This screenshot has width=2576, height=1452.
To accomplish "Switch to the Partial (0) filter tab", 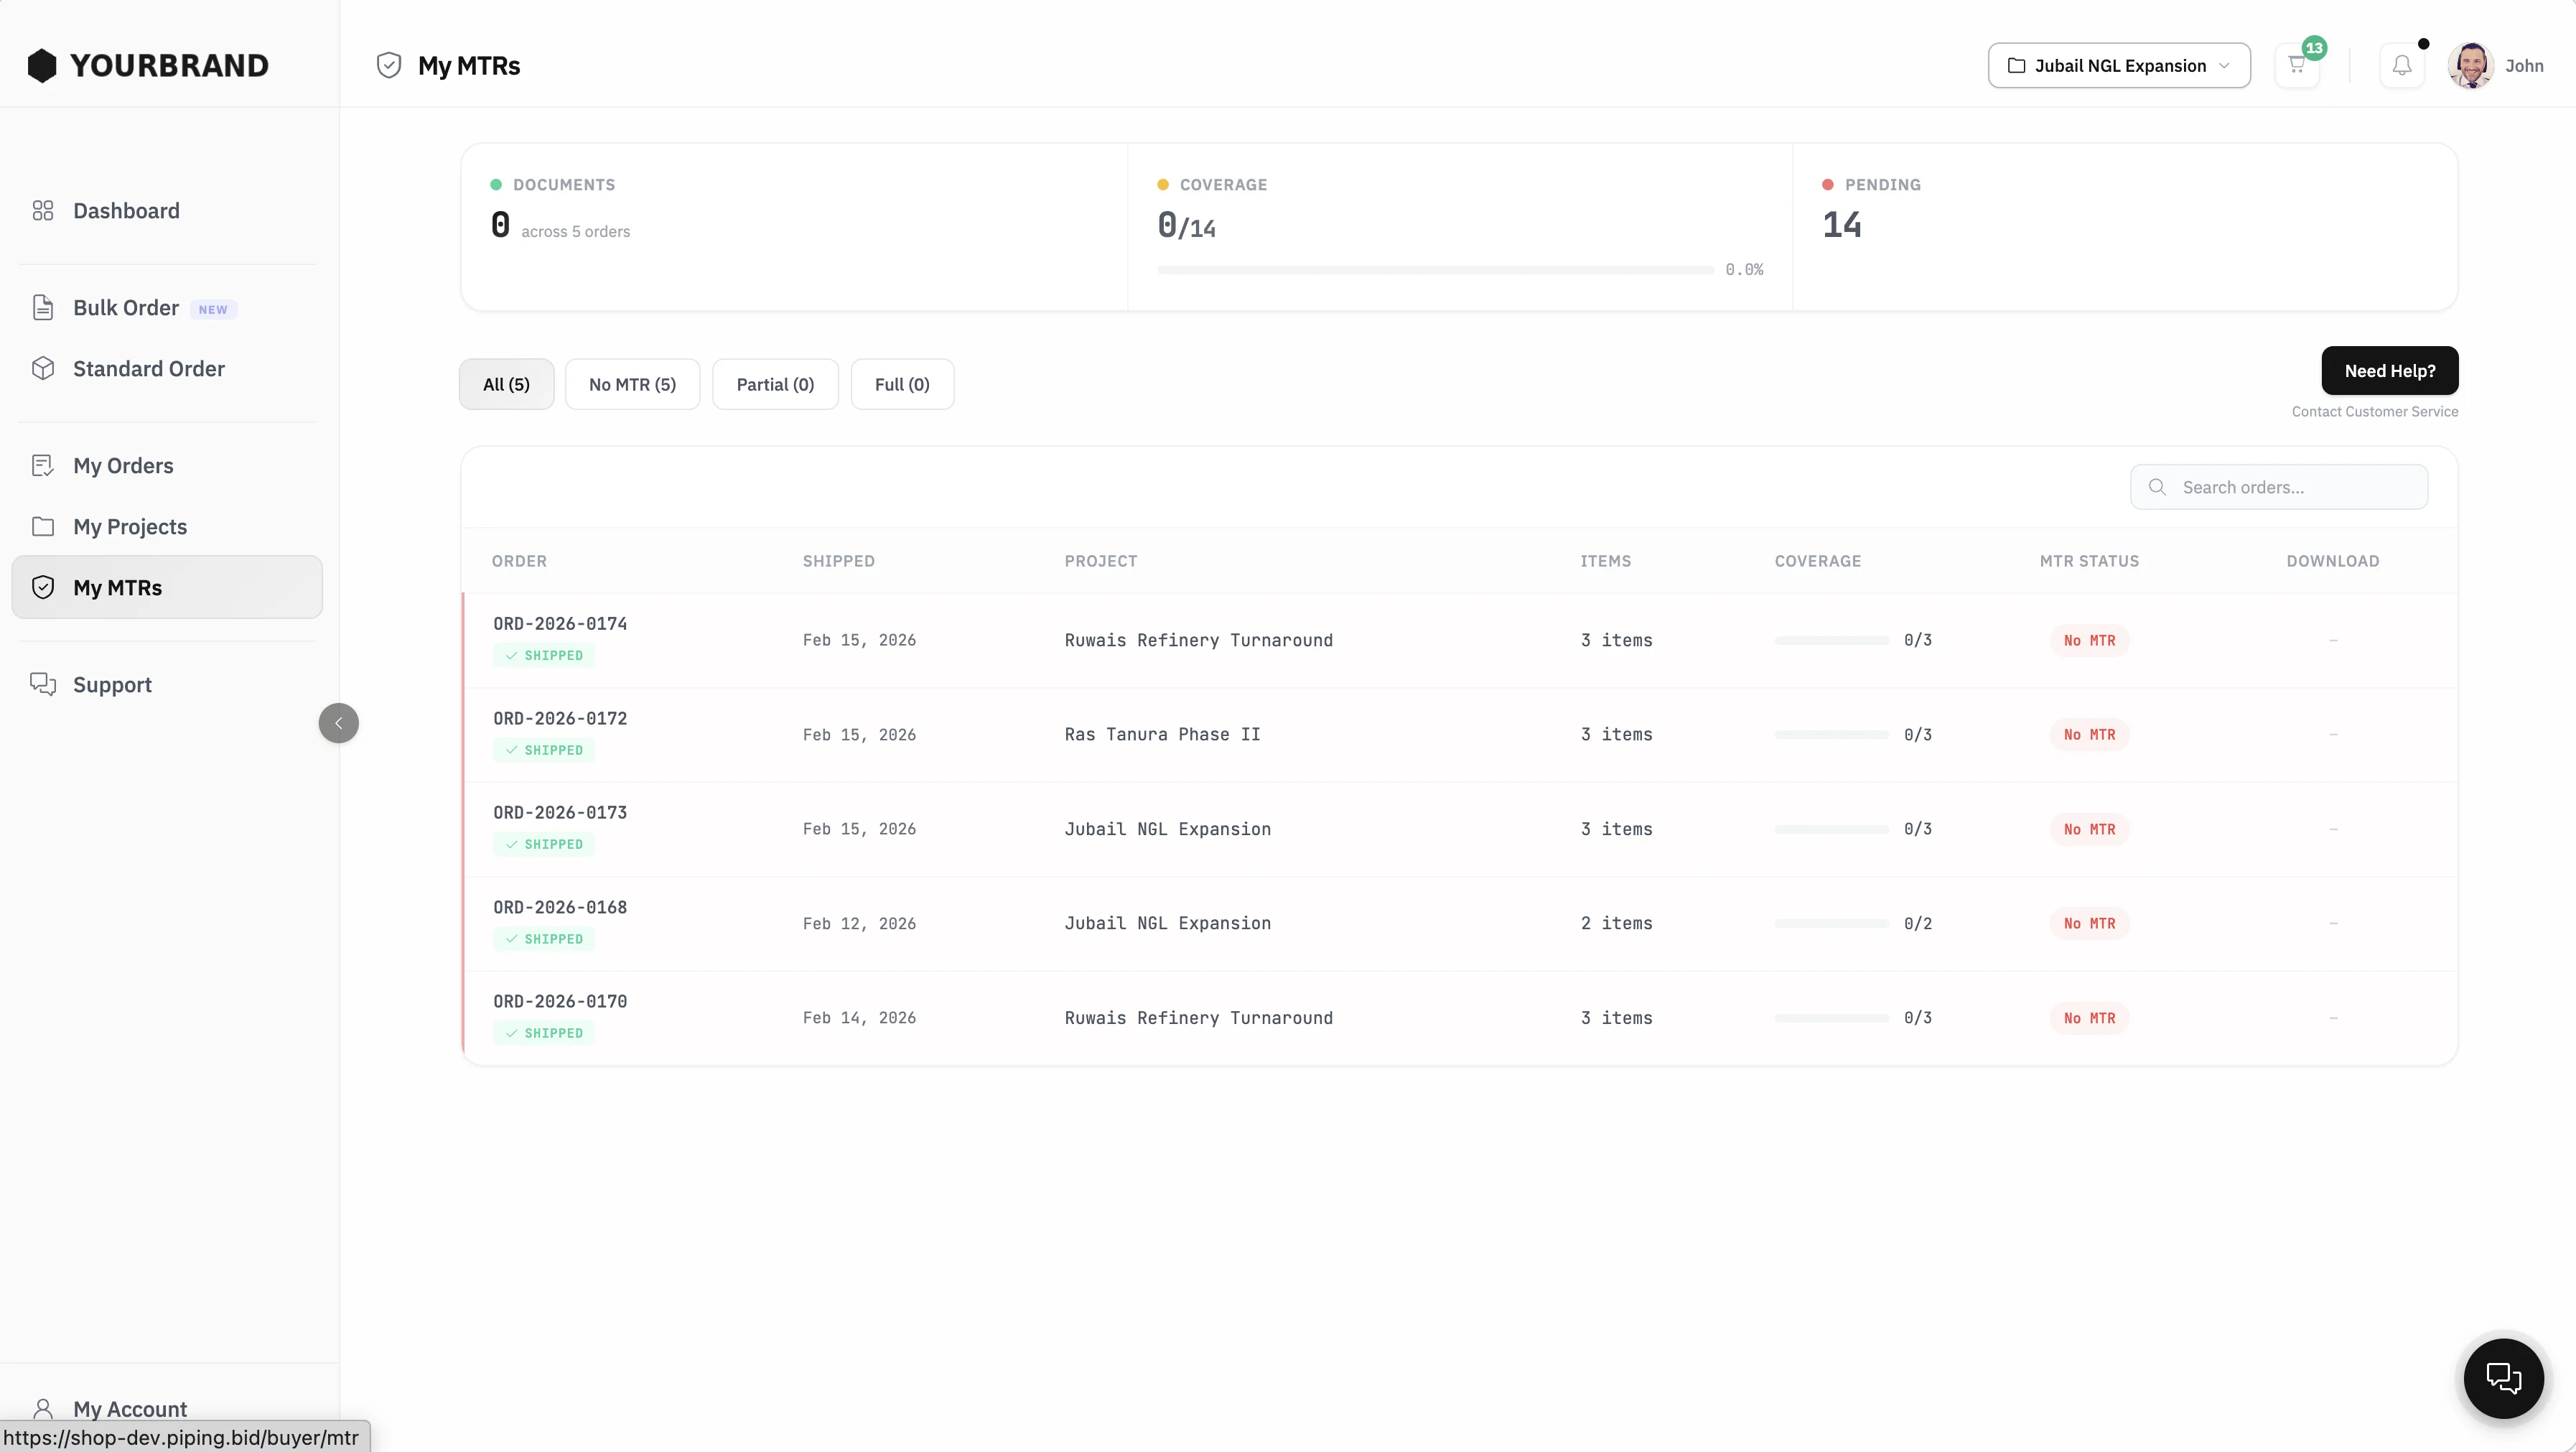I will (x=775, y=385).
